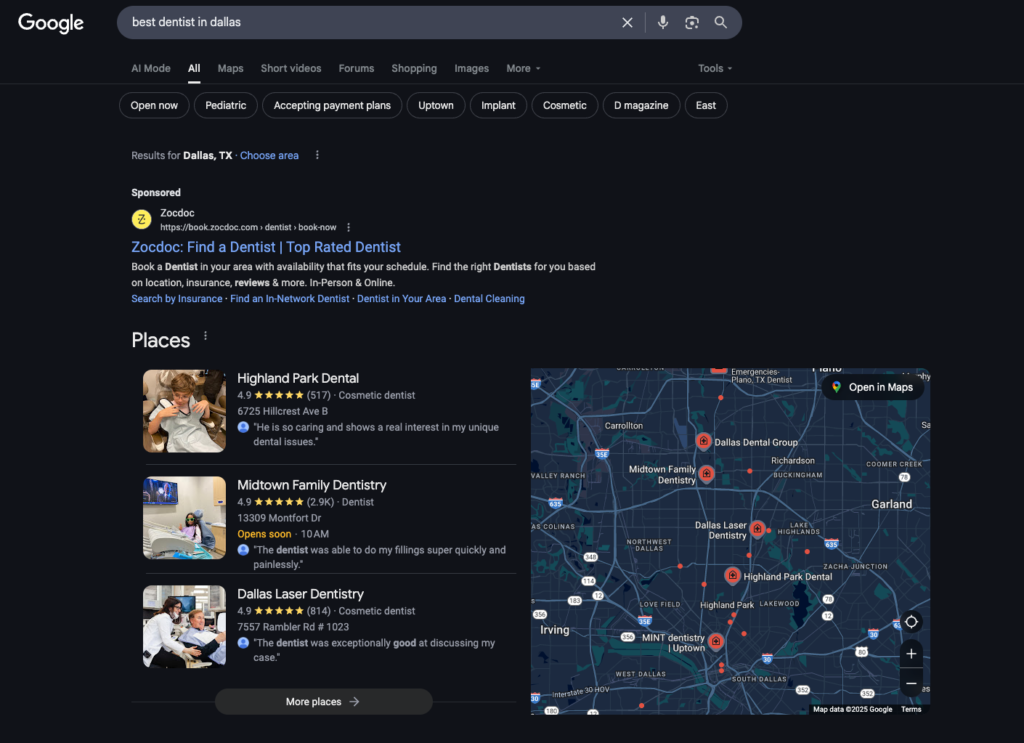
Task: Open the Images tab
Action: click(x=472, y=69)
